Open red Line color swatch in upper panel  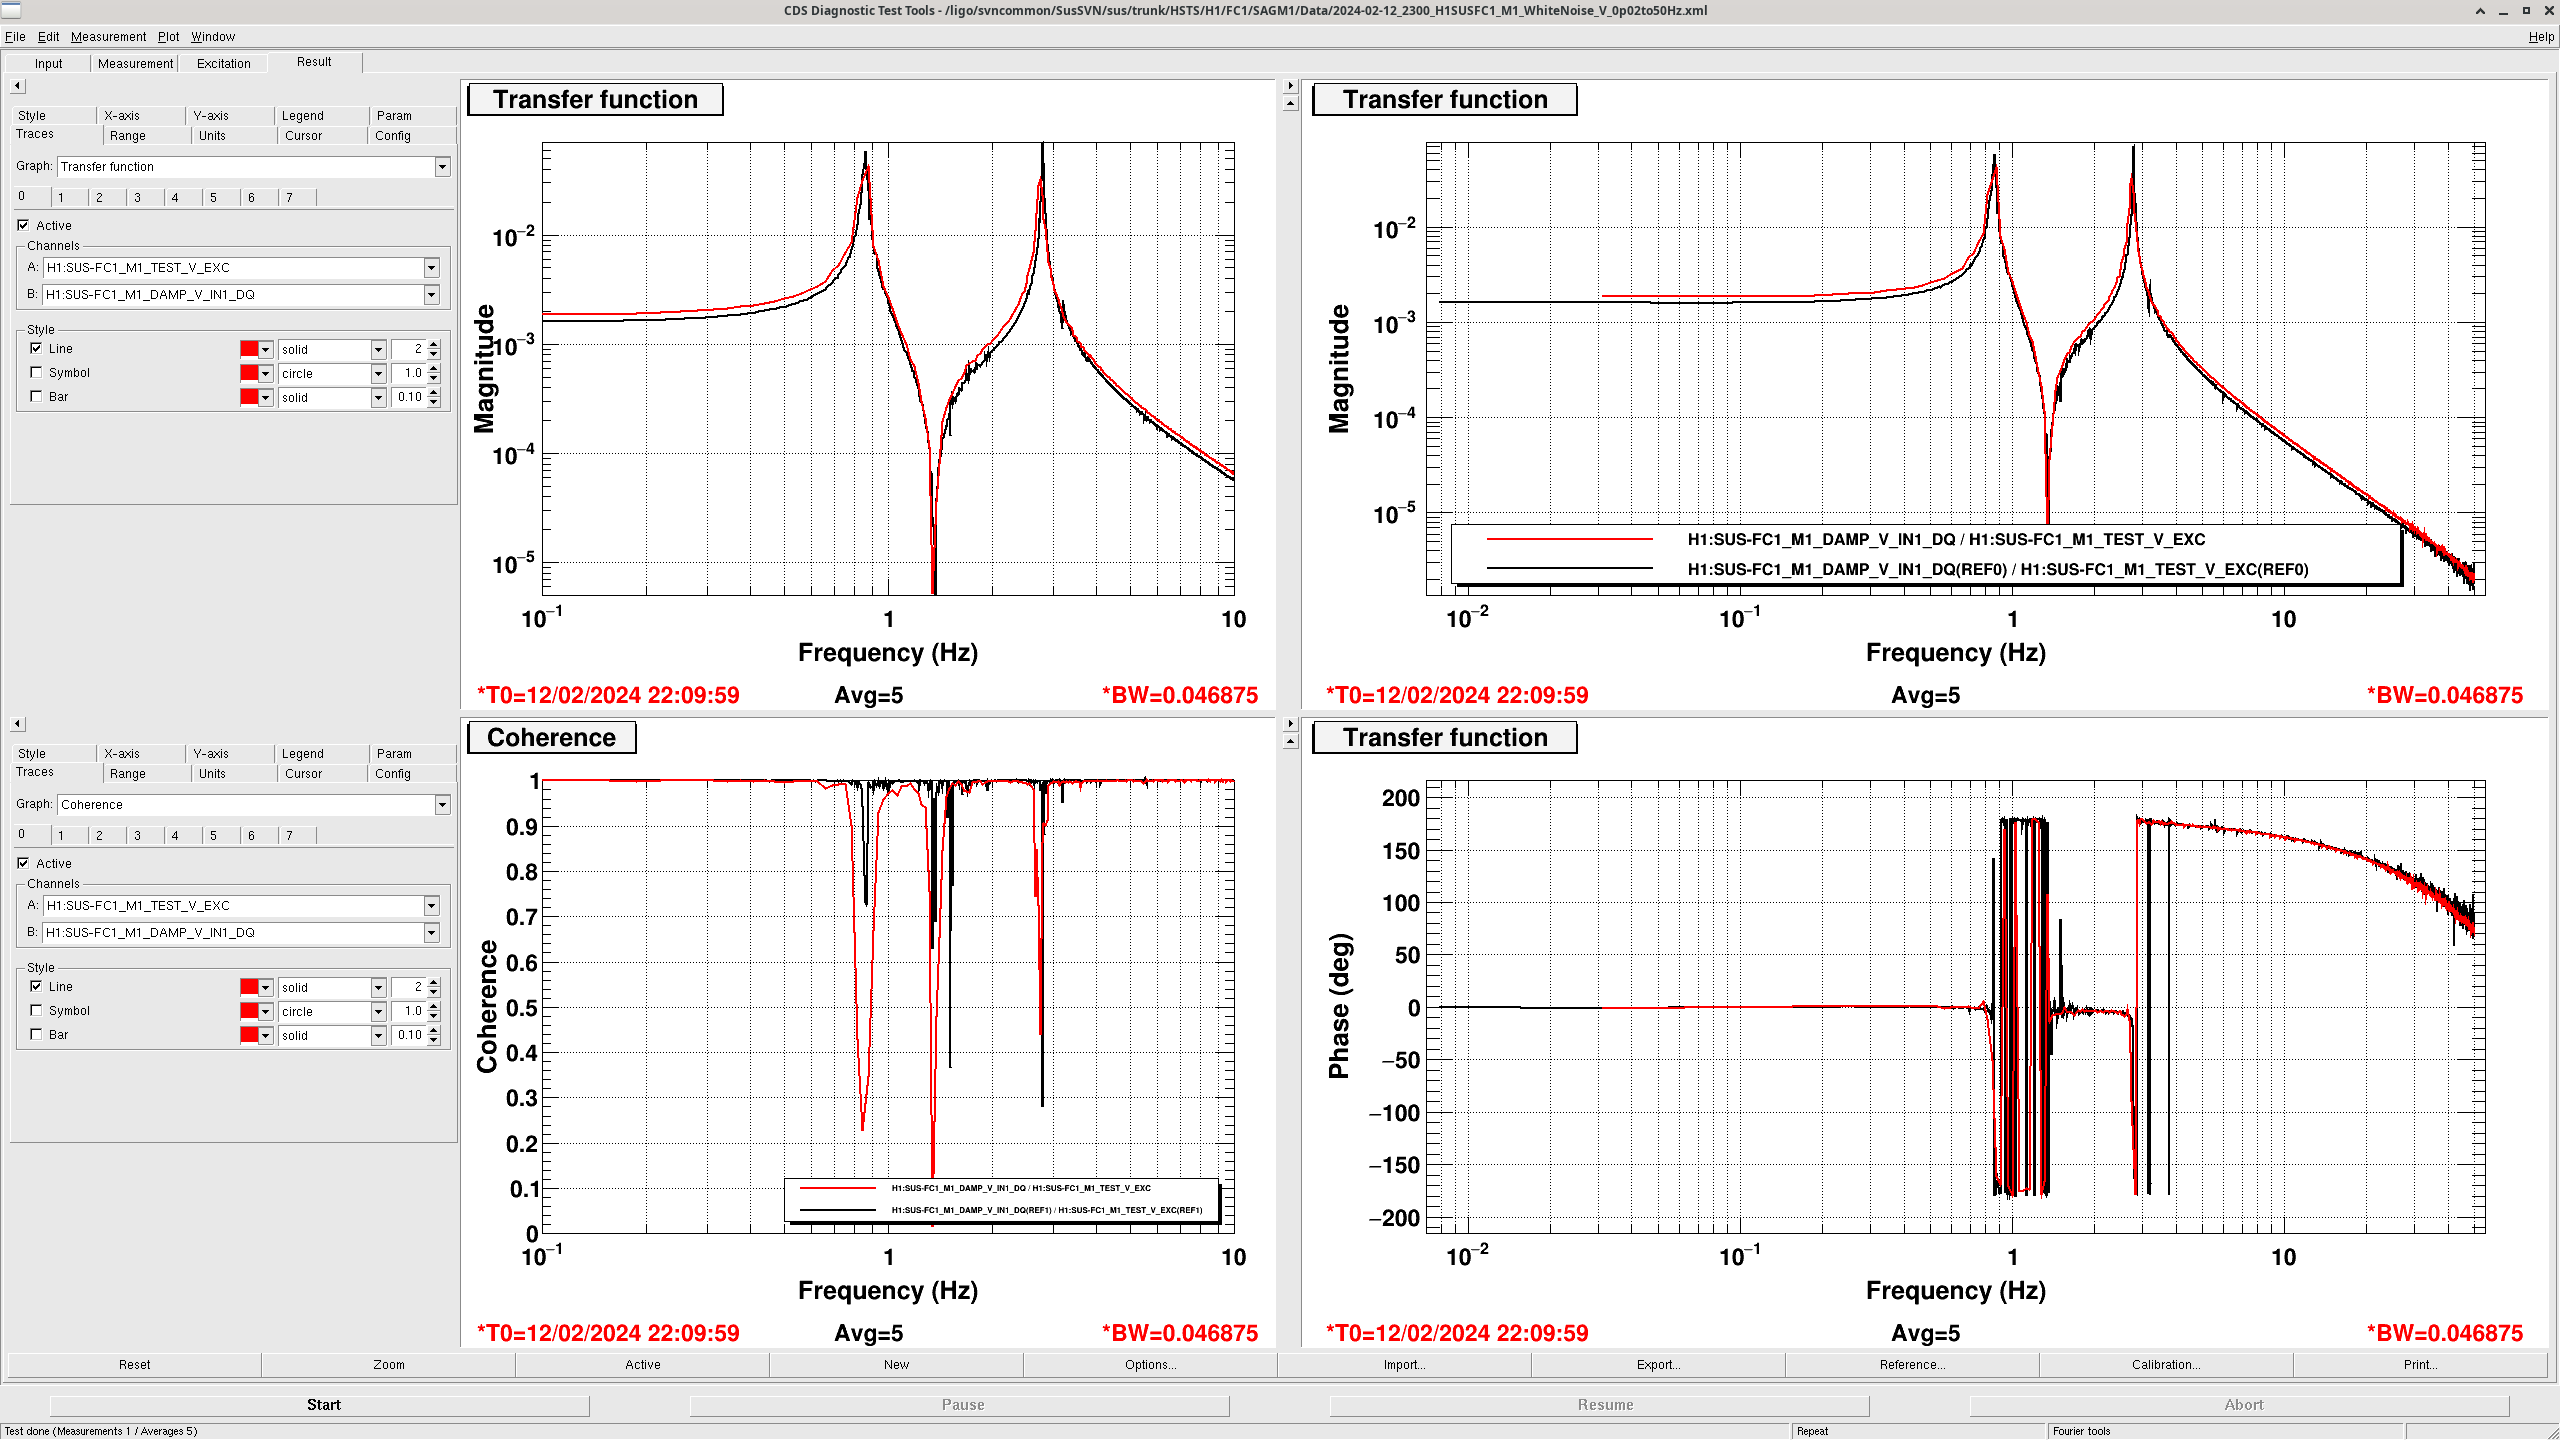pyautogui.click(x=249, y=349)
